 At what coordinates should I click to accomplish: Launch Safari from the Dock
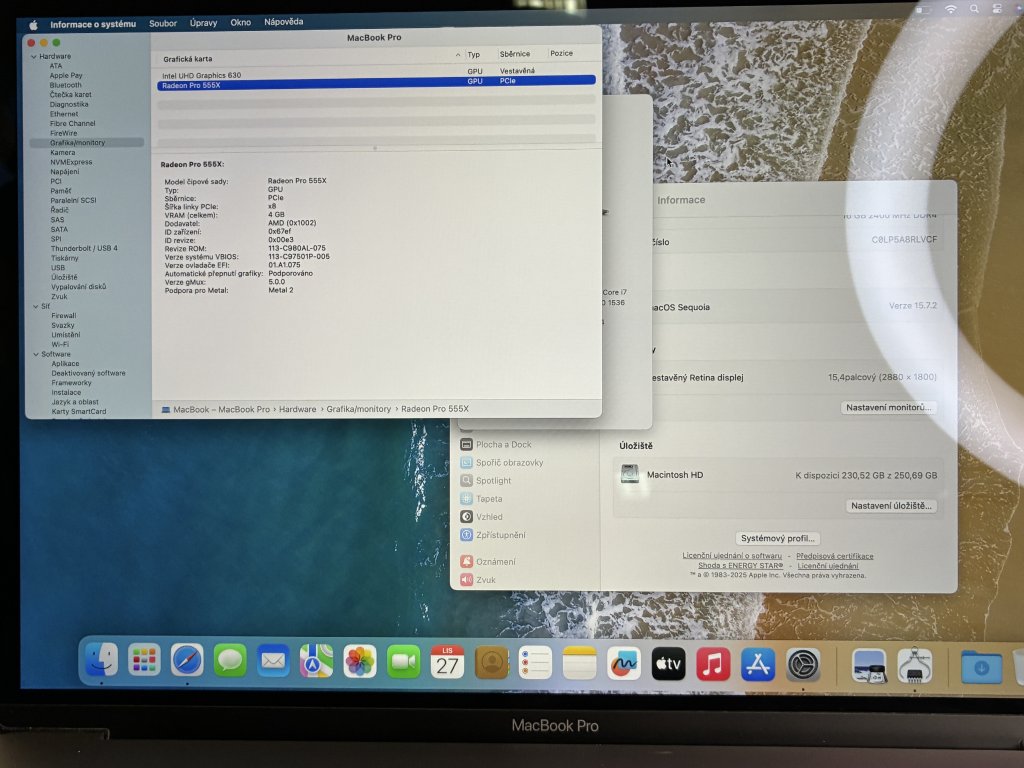pyautogui.click(x=187, y=661)
